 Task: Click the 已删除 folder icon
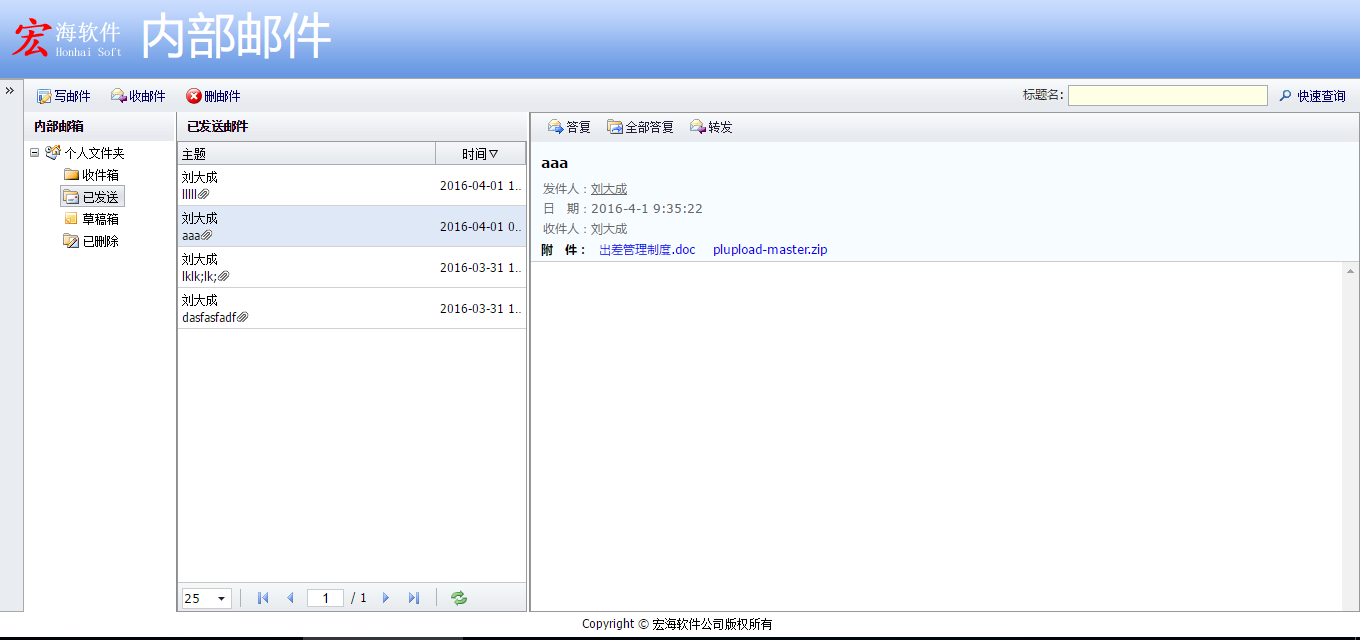71,241
